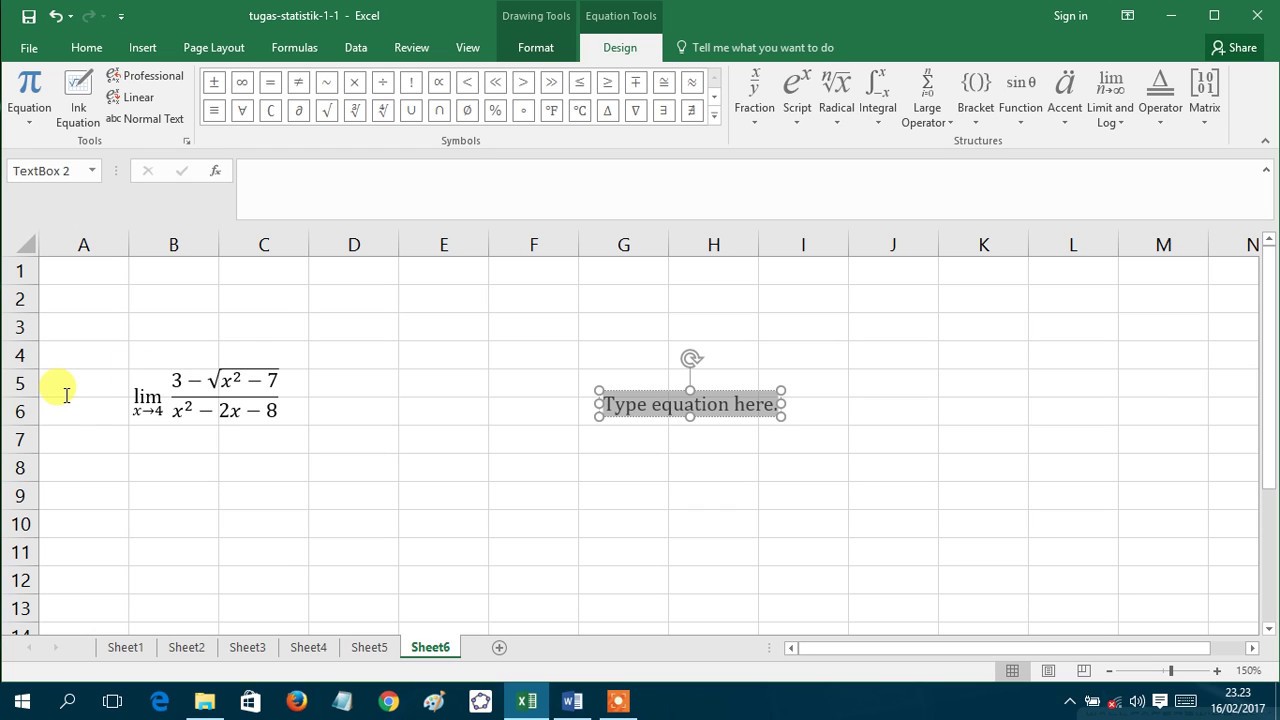Image resolution: width=1280 pixels, height=720 pixels.
Task: Open the Large Operator dropdown
Action: (927, 99)
